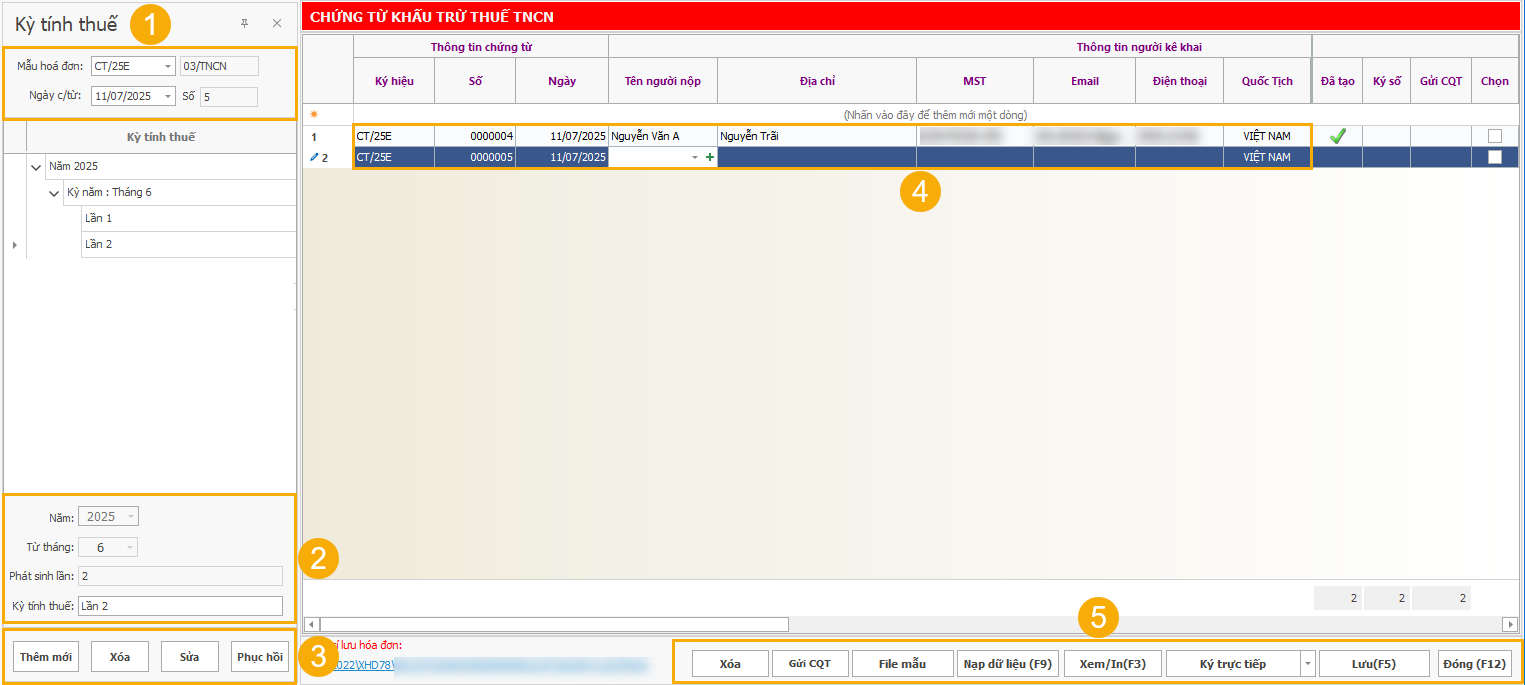1525x685 pixels.
Task: Click the Kỳ tính thuế input field
Action: click(x=180, y=606)
